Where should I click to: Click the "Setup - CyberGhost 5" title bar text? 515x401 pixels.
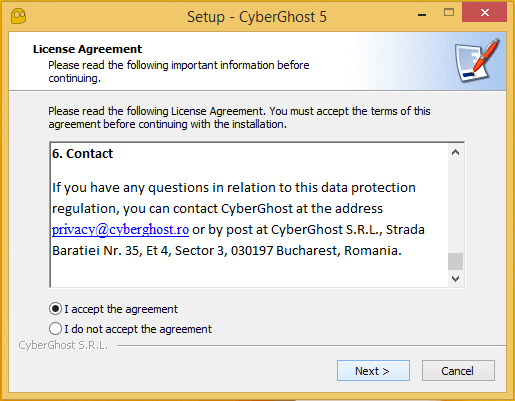tap(257, 17)
